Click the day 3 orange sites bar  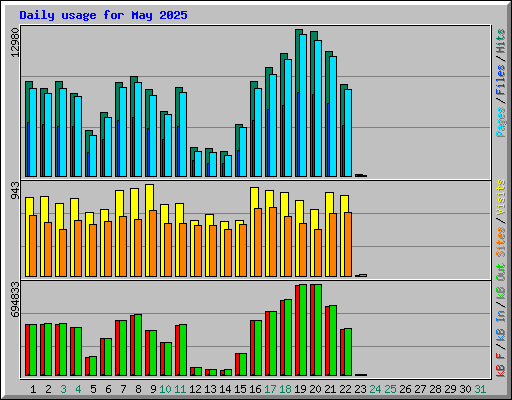click(x=63, y=253)
